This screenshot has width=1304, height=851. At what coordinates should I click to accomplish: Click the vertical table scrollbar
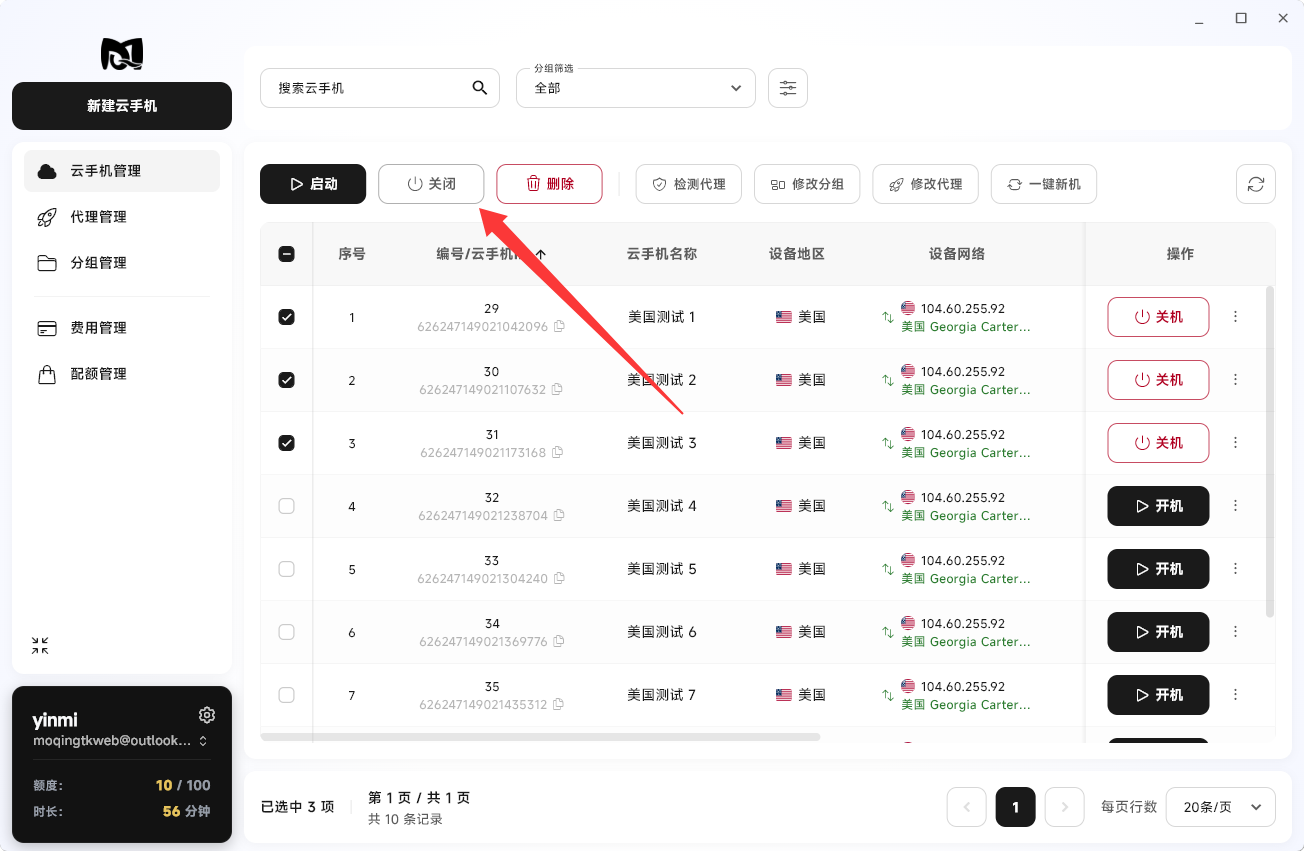coord(1270,451)
